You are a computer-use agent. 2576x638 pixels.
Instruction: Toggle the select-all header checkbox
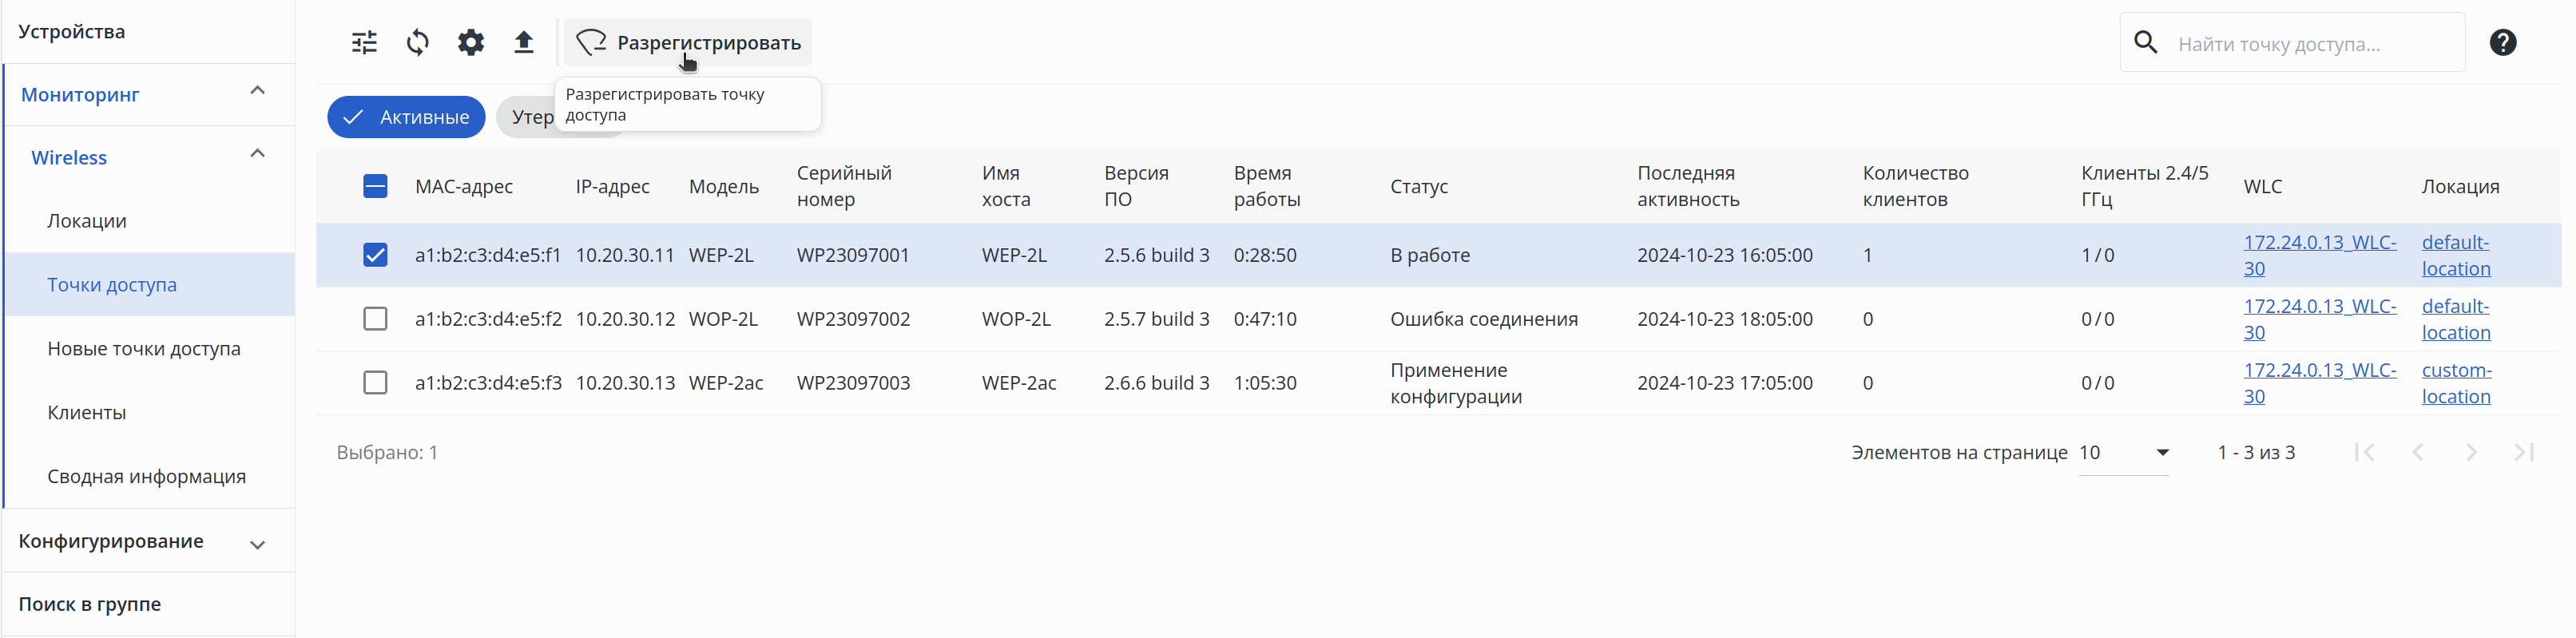pos(375,186)
